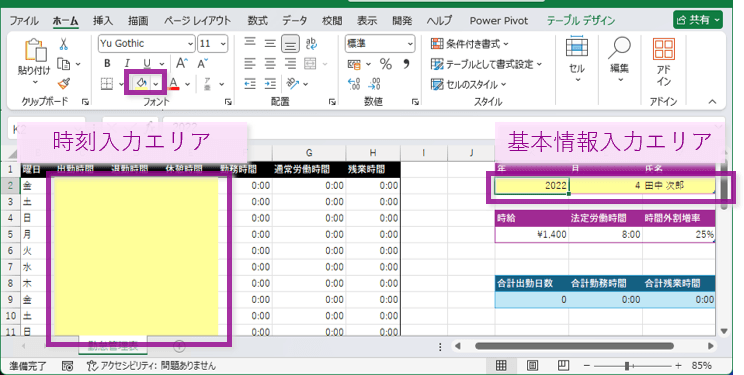744x375 pixels.
Task: Click the Cut scissors icon
Action: [x=64, y=45]
